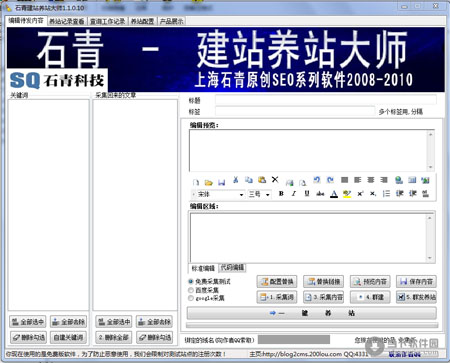The image size is (450, 363).
Task: Click the Redo arrow icon
Action: click(x=330, y=180)
